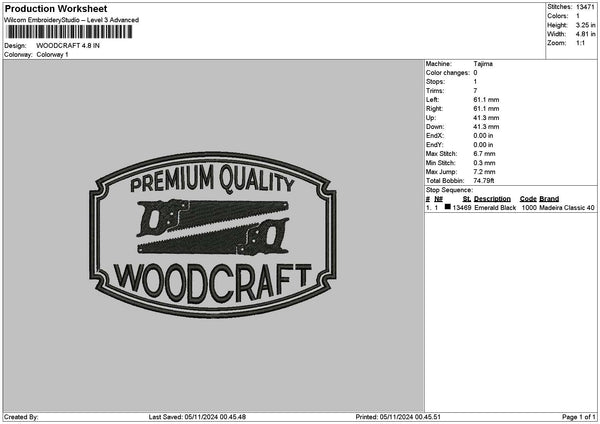Image resolution: width=600 pixels, height=424 pixels.
Task: Click the Min Stitch value 0.3 mm
Action: [x=484, y=163]
